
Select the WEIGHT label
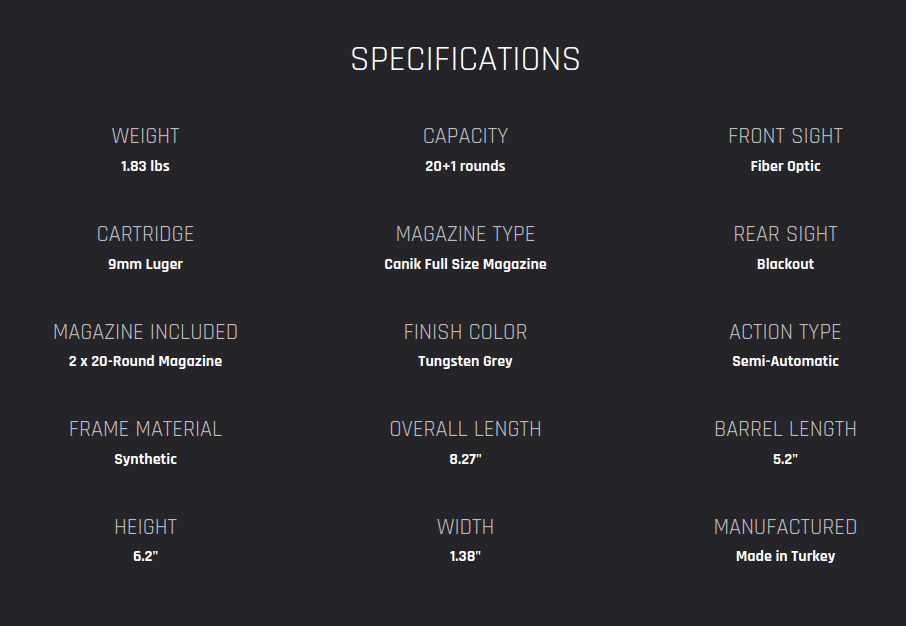coord(145,136)
